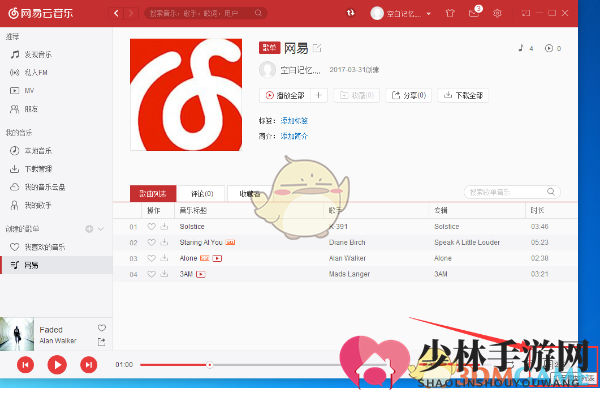Edit playlist title pencil icon

coord(317,48)
